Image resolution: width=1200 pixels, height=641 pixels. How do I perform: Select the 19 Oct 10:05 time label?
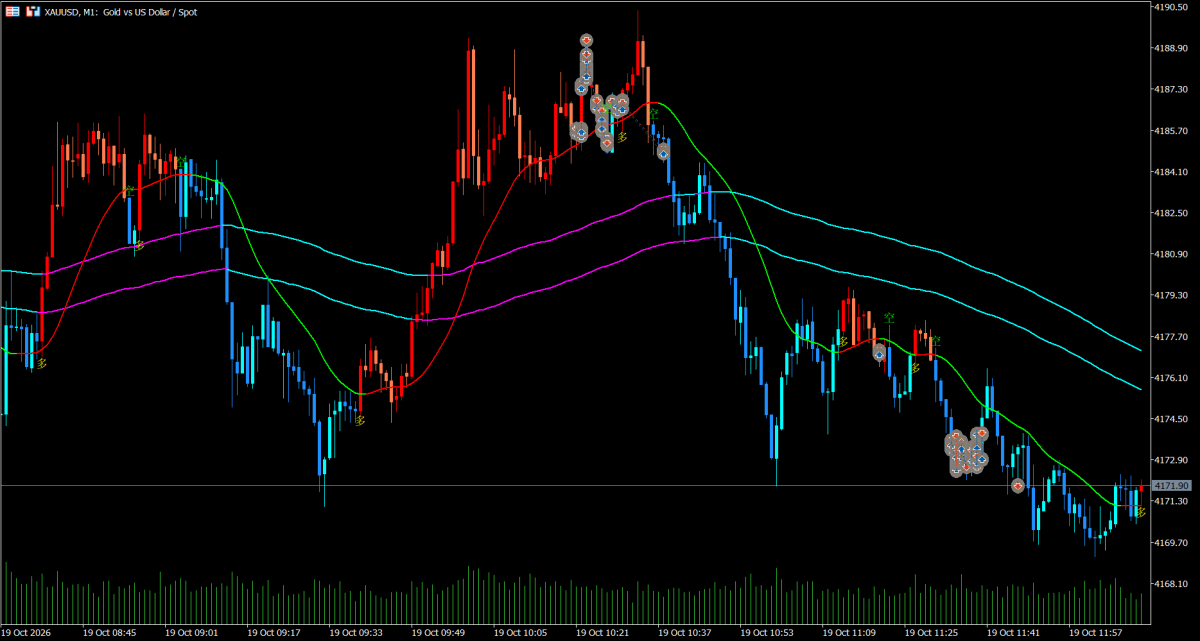[522, 633]
